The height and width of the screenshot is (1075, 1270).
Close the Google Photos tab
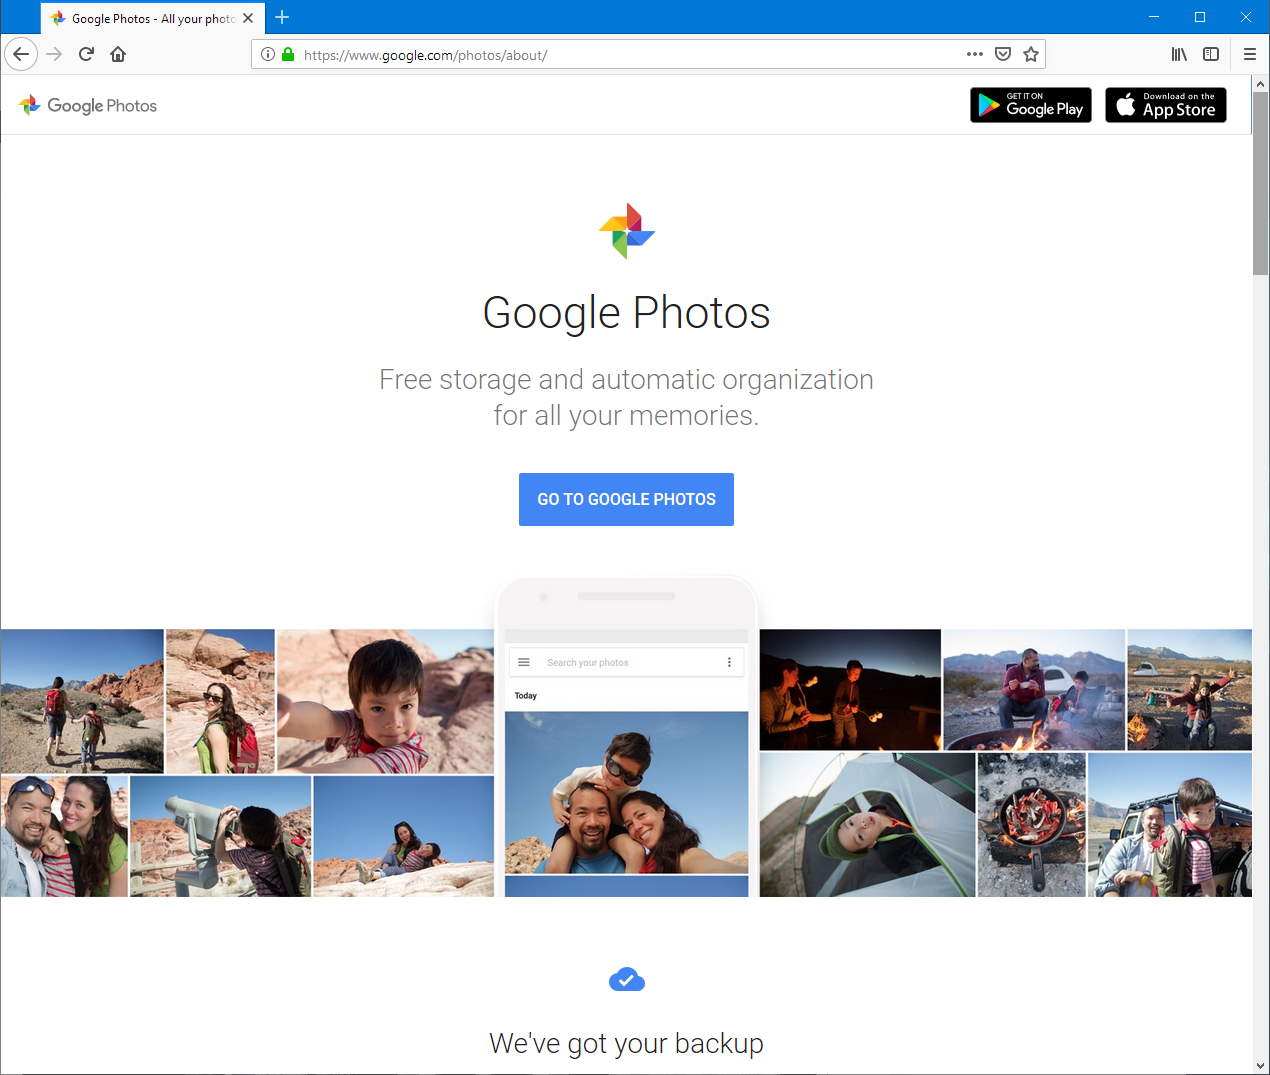[x=248, y=18]
